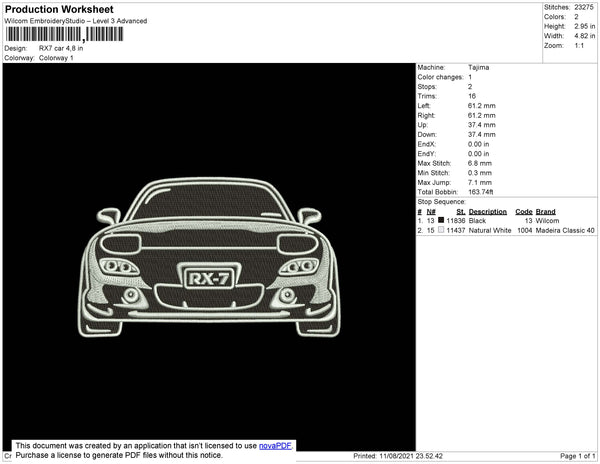Click the Wilcom brand entry in row one
The image size is (600, 464).
547,220
